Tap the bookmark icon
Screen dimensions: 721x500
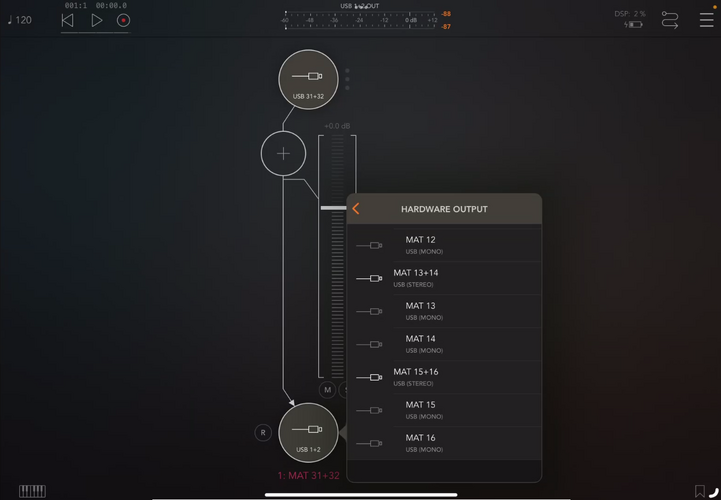(699, 491)
